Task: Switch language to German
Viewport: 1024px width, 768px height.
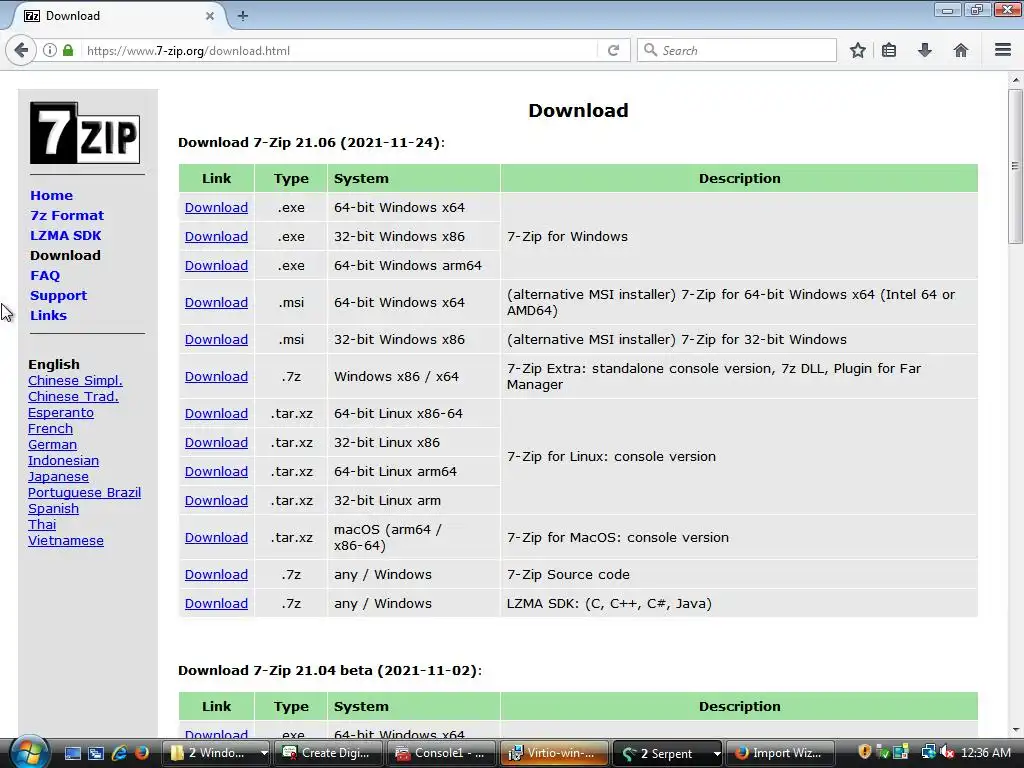Action: [x=52, y=445]
